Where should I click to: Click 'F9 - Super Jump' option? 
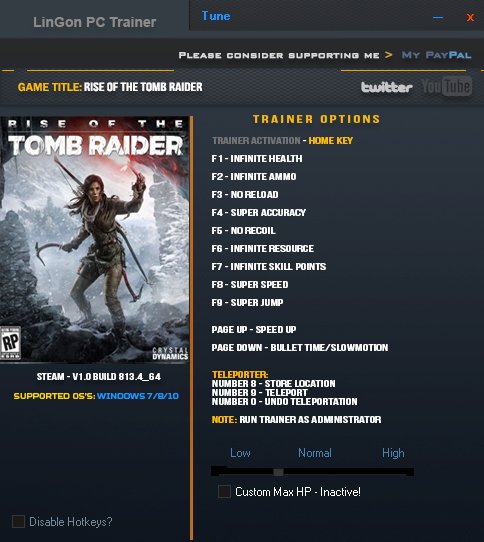click(x=247, y=302)
